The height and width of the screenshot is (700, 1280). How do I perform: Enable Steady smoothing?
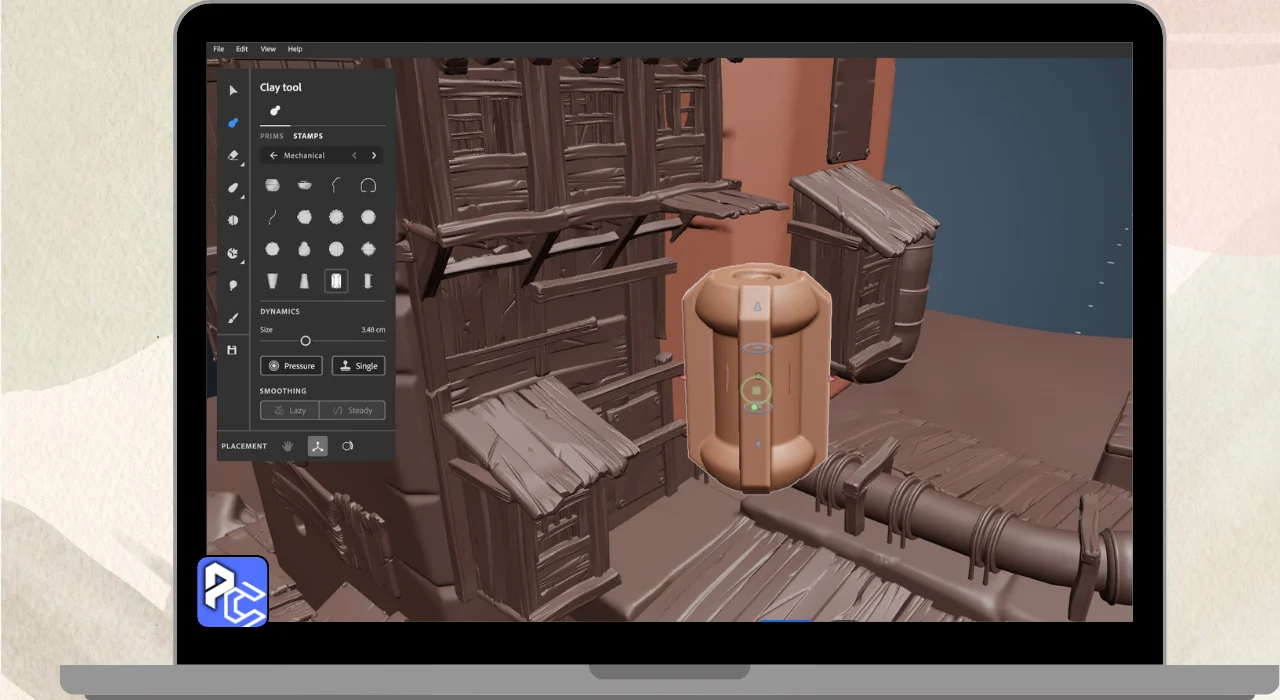[x=352, y=410]
